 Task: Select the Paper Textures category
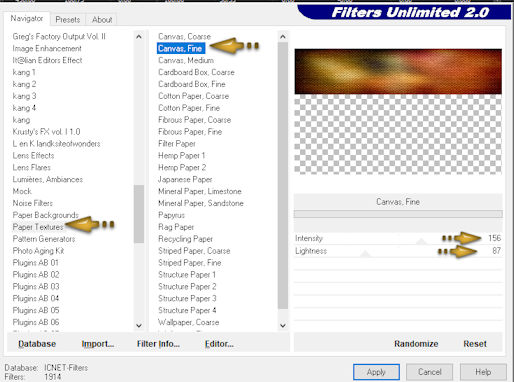coord(38,227)
